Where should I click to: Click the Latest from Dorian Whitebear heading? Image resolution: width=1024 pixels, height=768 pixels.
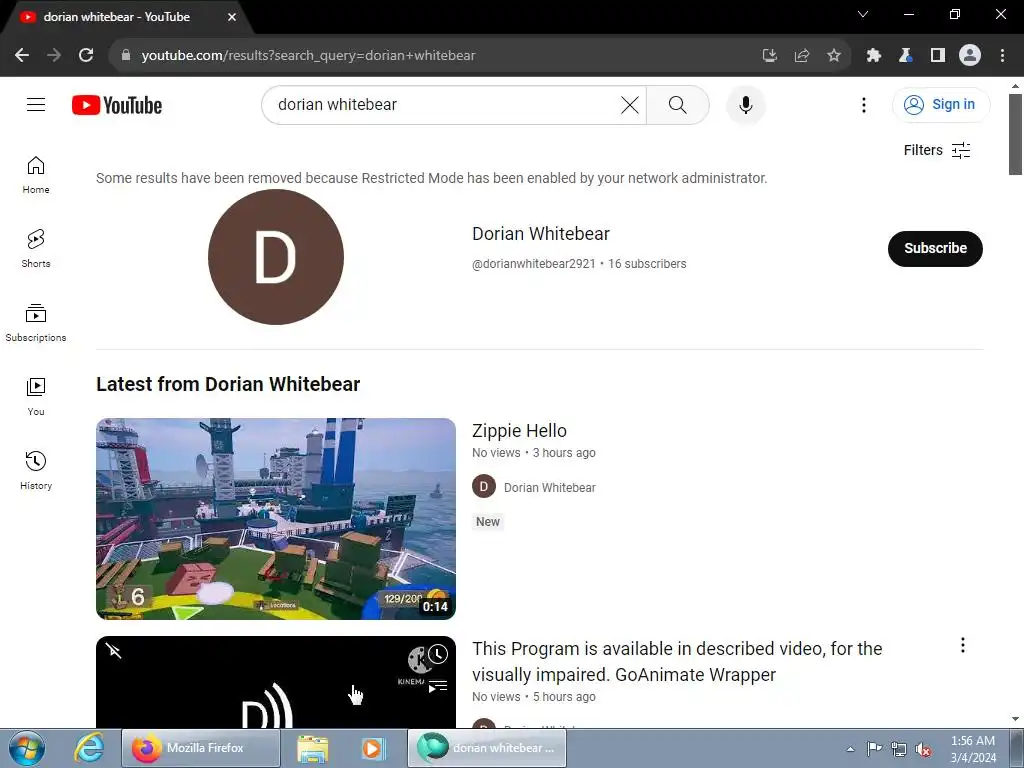tap(228, 384)
